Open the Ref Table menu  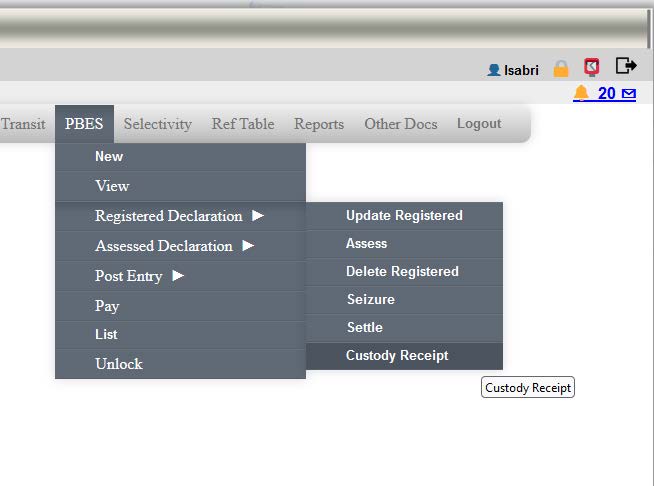point(242,124)
